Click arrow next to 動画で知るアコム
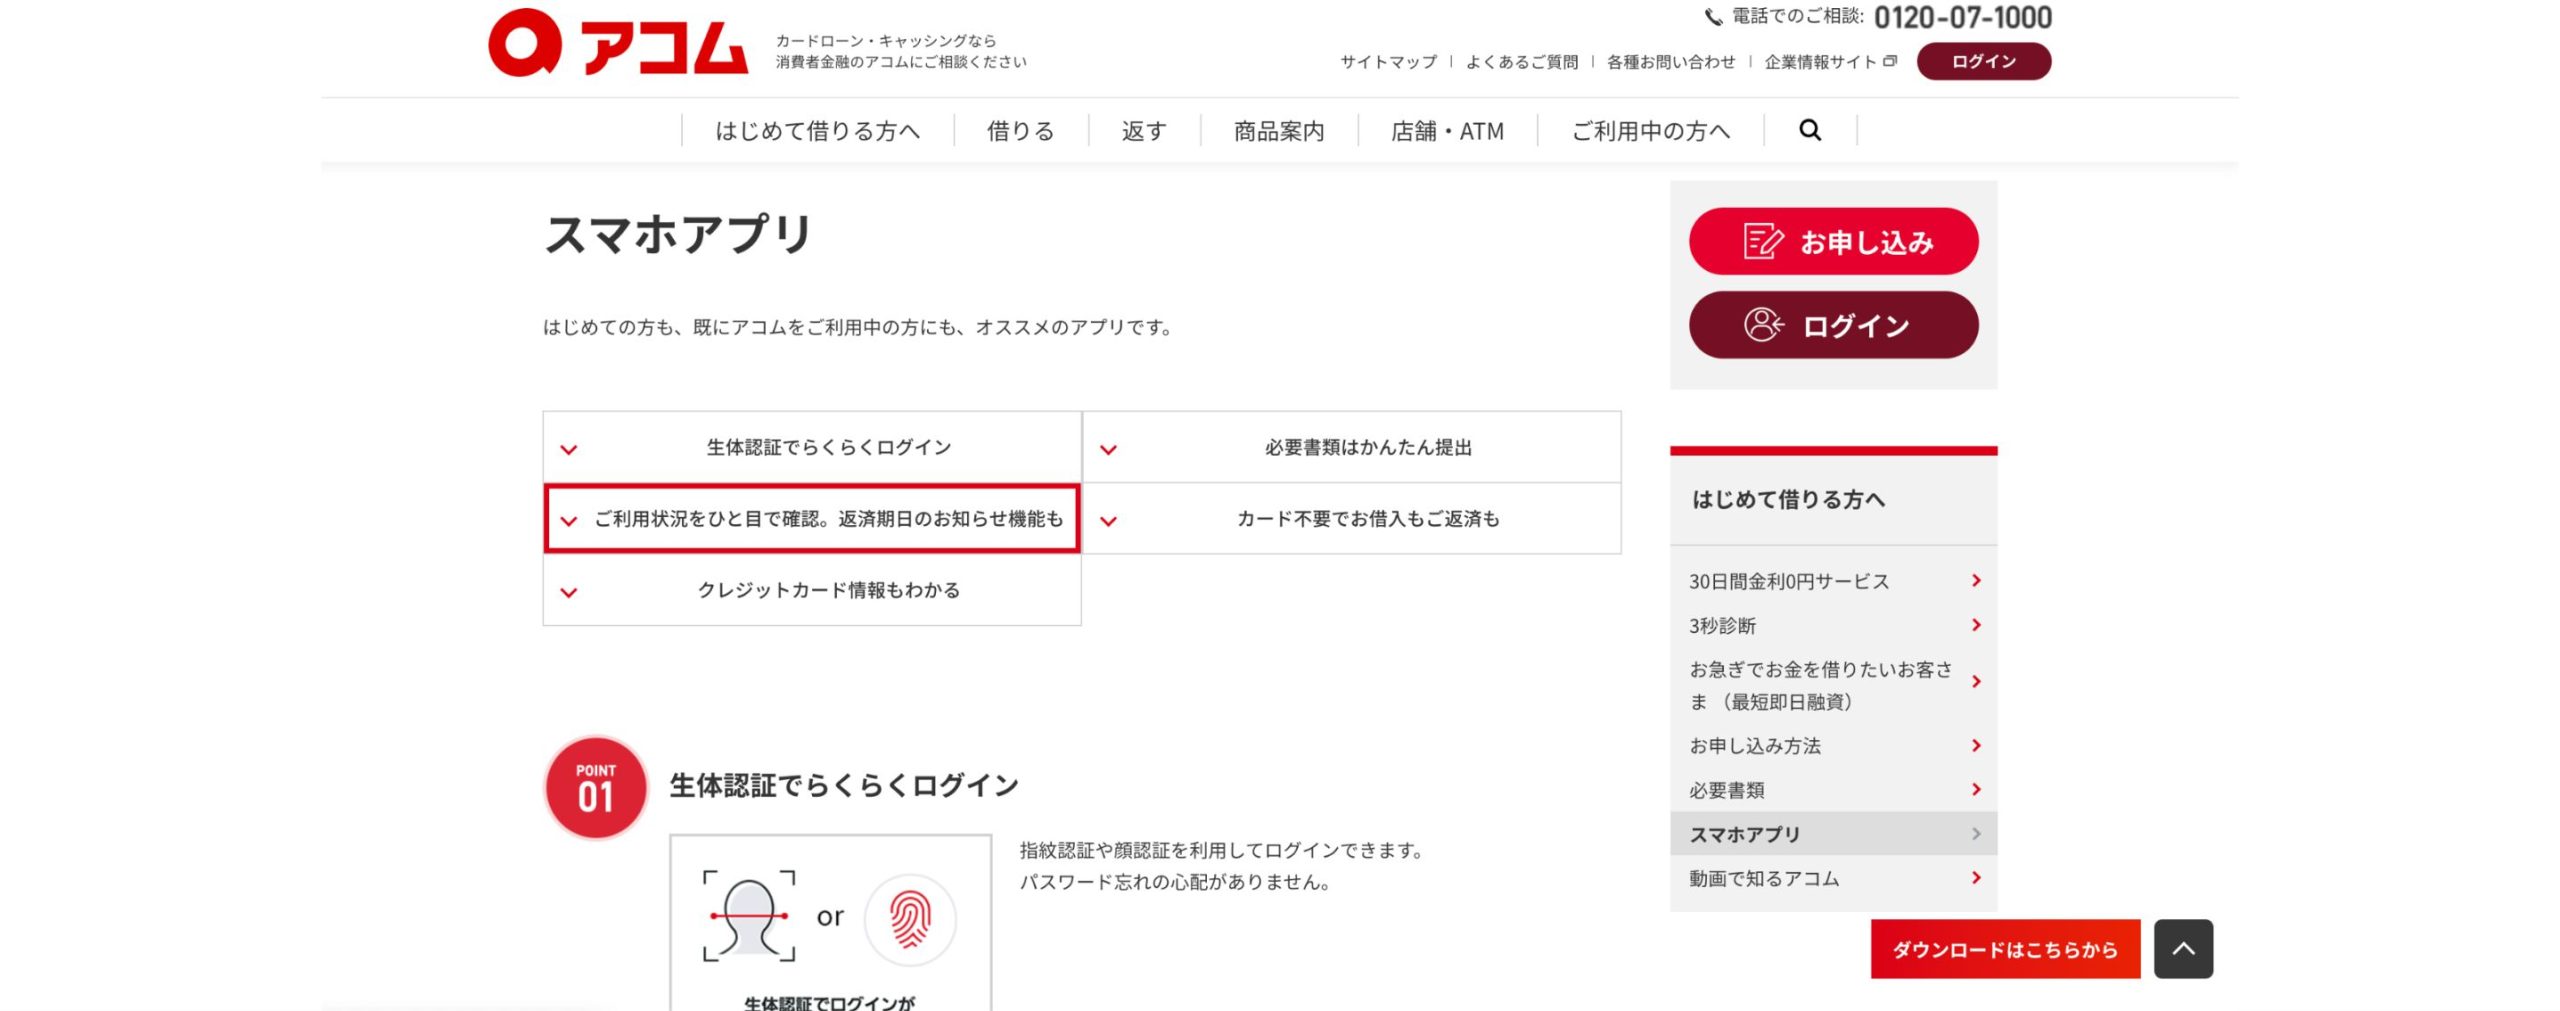Image resolution: width=2560 pixels, height=1011 pixels. [1976, 877]
